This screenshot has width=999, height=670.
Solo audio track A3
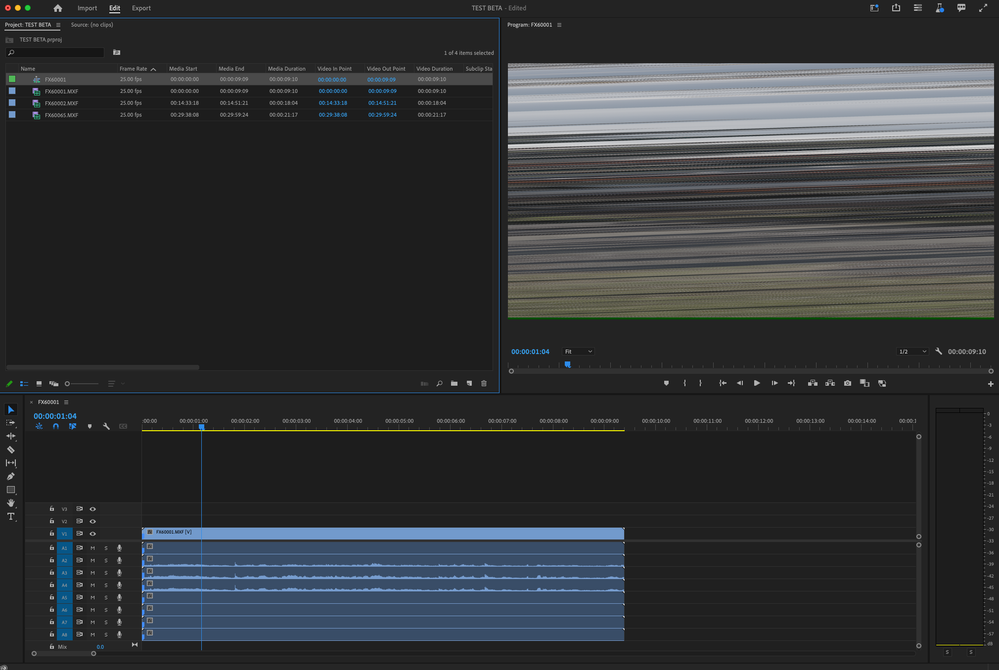click(x=106, y=573)
